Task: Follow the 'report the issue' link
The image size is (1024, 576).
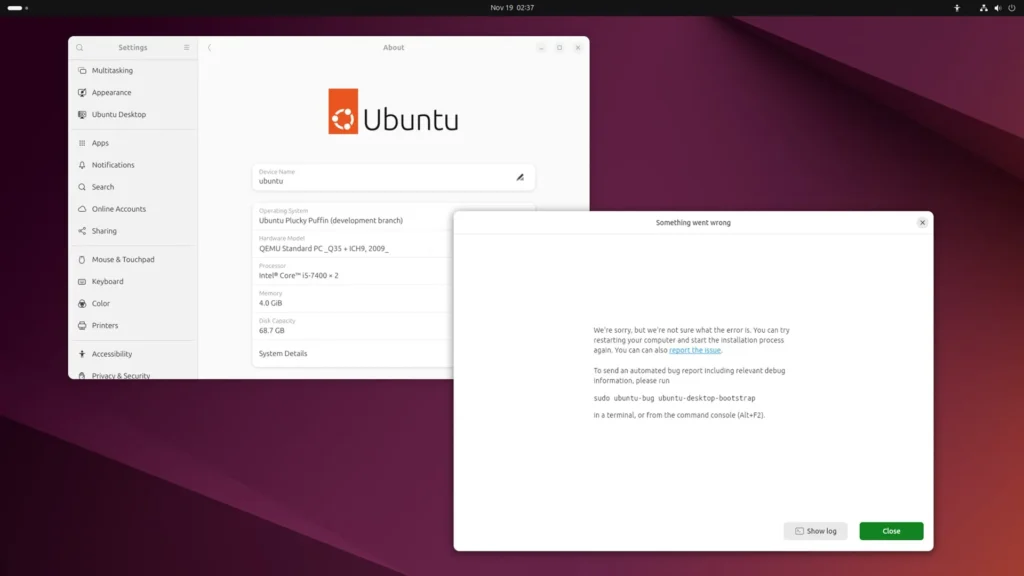Action: tap(695, 351)
